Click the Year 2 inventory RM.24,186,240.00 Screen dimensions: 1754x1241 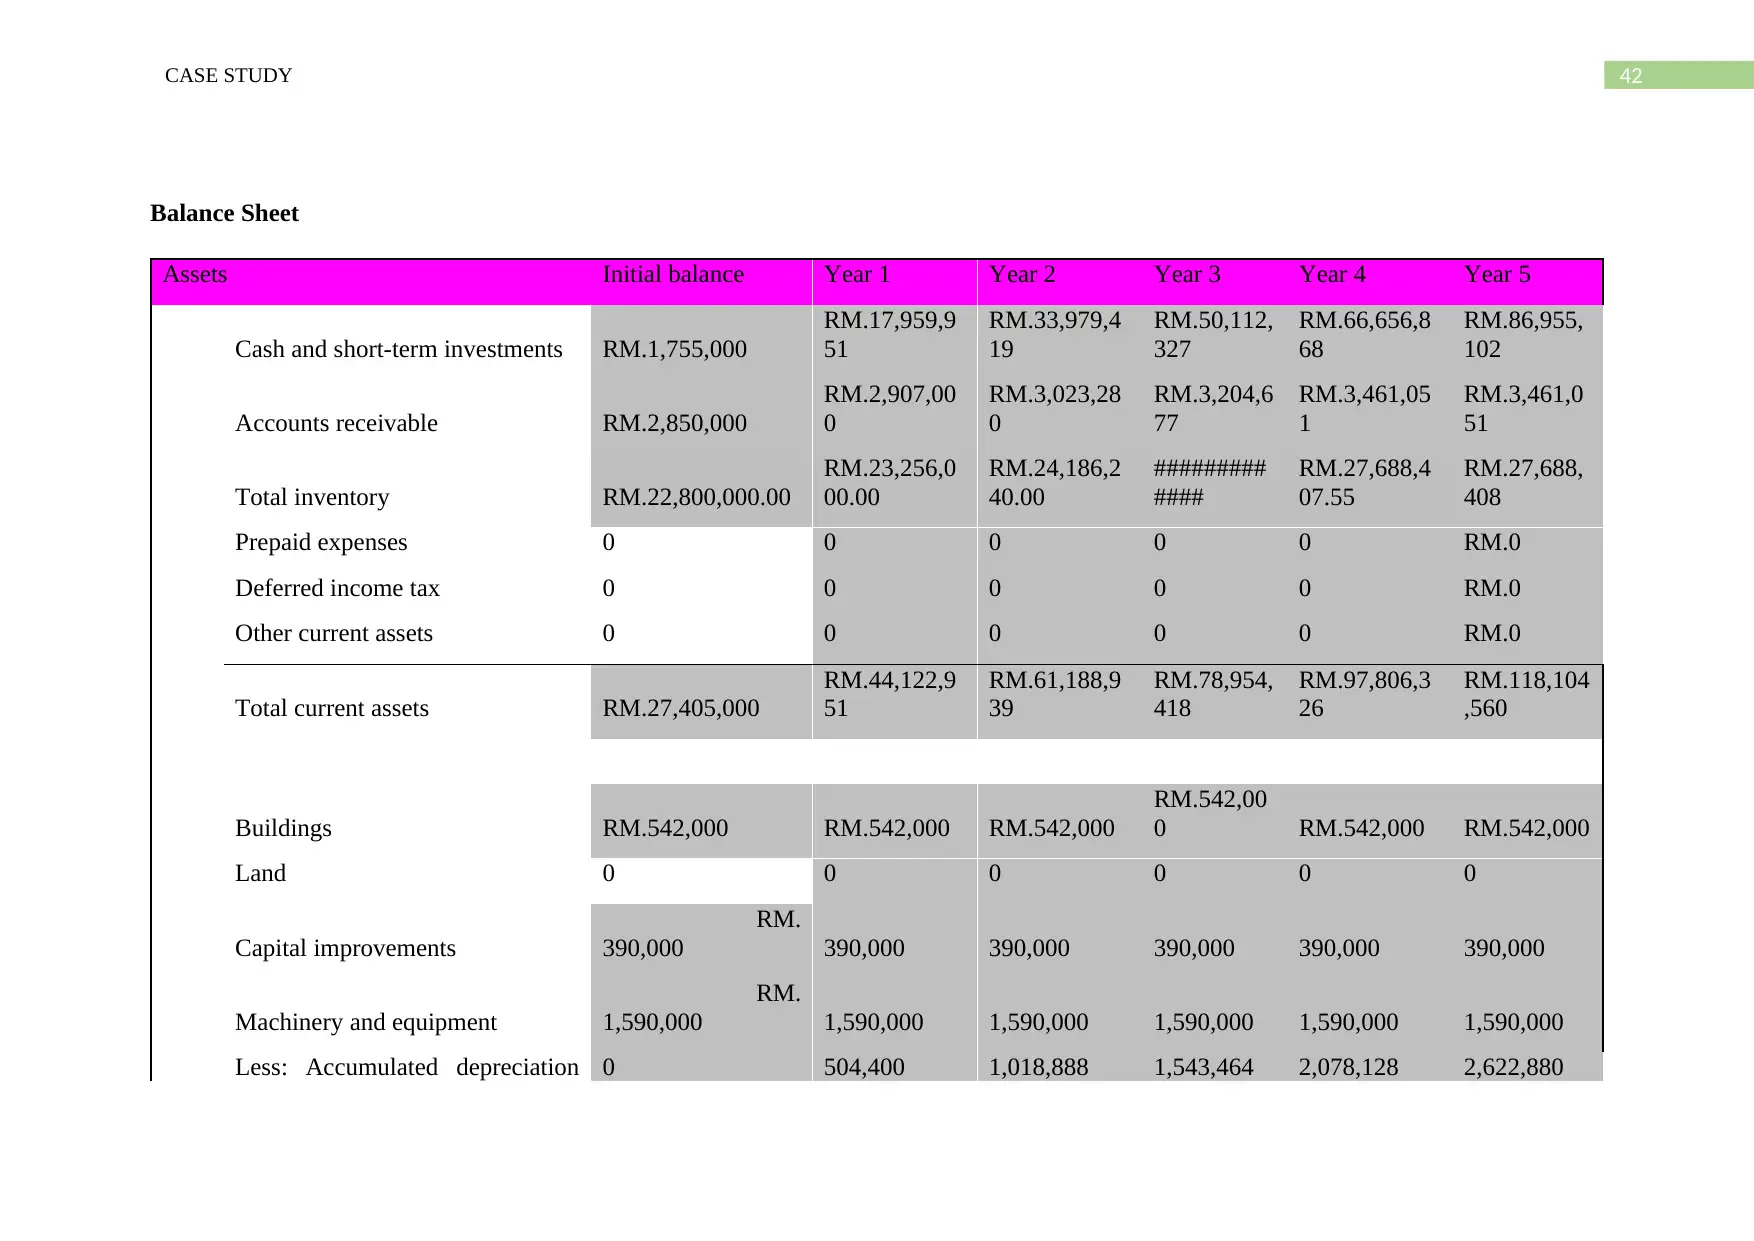(x=1055, y=482)
